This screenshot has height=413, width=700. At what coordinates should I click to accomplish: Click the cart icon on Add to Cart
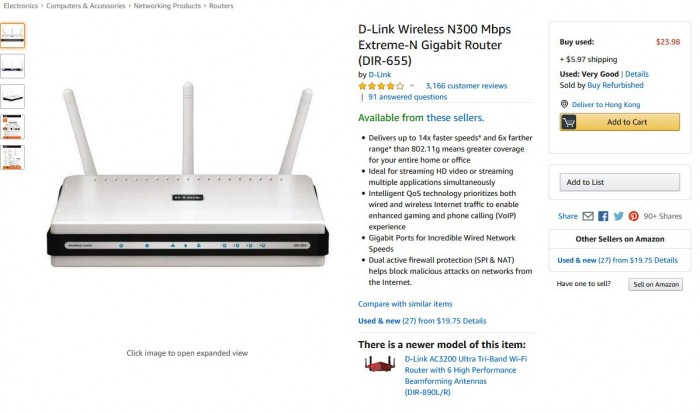click(x=568, y=122)
